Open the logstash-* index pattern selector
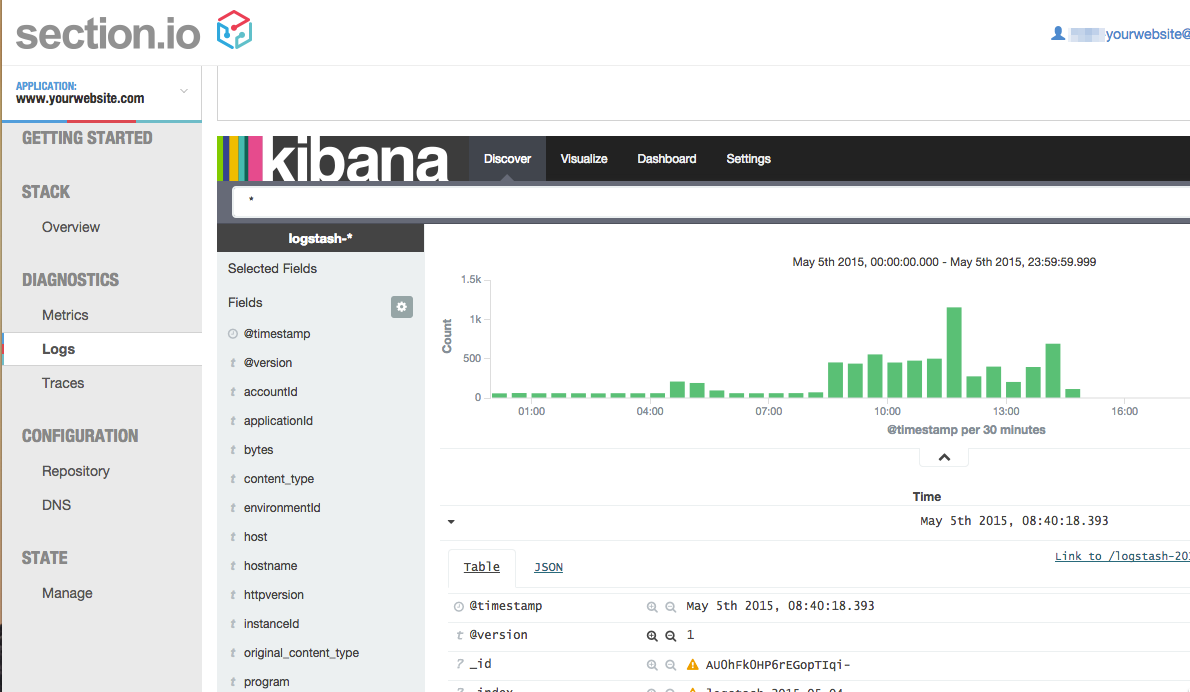This screenshot has width=1190, height=692. point(320,238)
